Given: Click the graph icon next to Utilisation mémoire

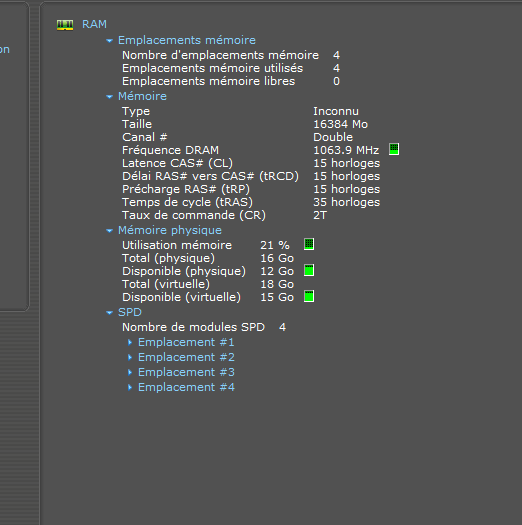Looking at the screenshot, I should pos(309,244).
